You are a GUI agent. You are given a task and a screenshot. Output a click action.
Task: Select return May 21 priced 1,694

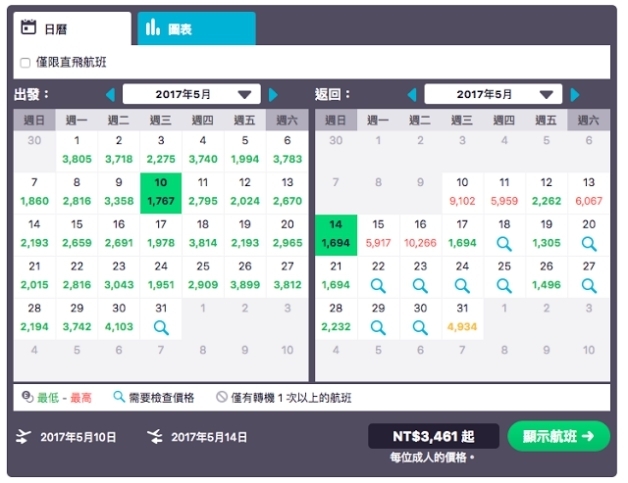click(336, 277)
